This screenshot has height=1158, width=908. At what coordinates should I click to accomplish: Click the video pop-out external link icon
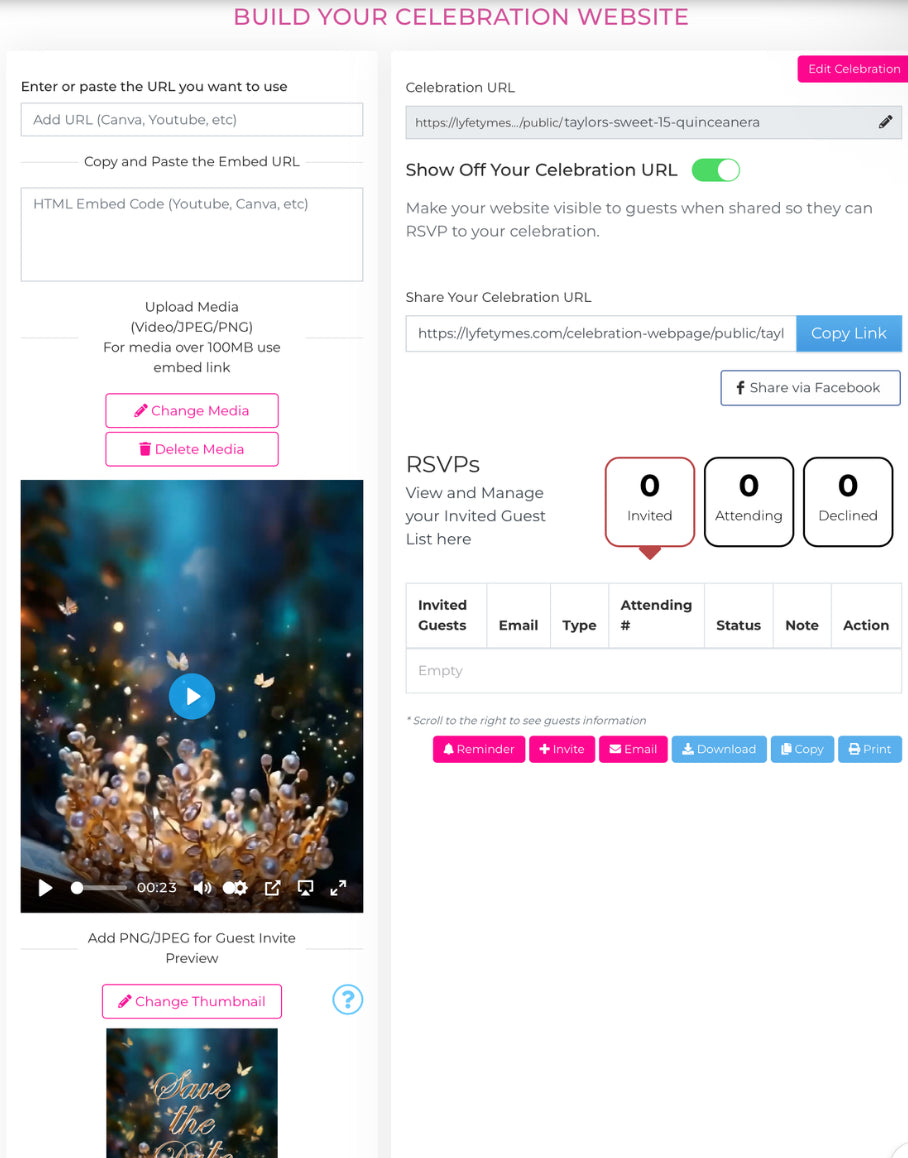point(272,888)
